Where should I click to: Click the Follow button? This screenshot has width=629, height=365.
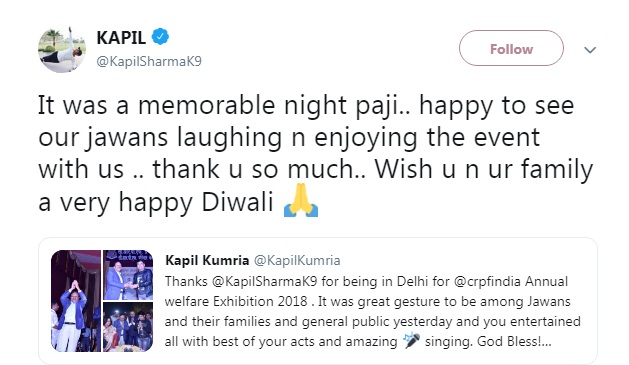(511, 48)
